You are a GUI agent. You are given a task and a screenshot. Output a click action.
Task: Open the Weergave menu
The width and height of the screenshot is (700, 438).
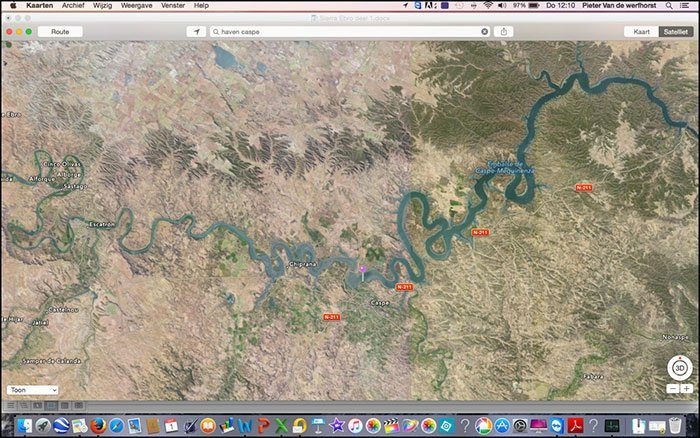click(x=136, y=5)
